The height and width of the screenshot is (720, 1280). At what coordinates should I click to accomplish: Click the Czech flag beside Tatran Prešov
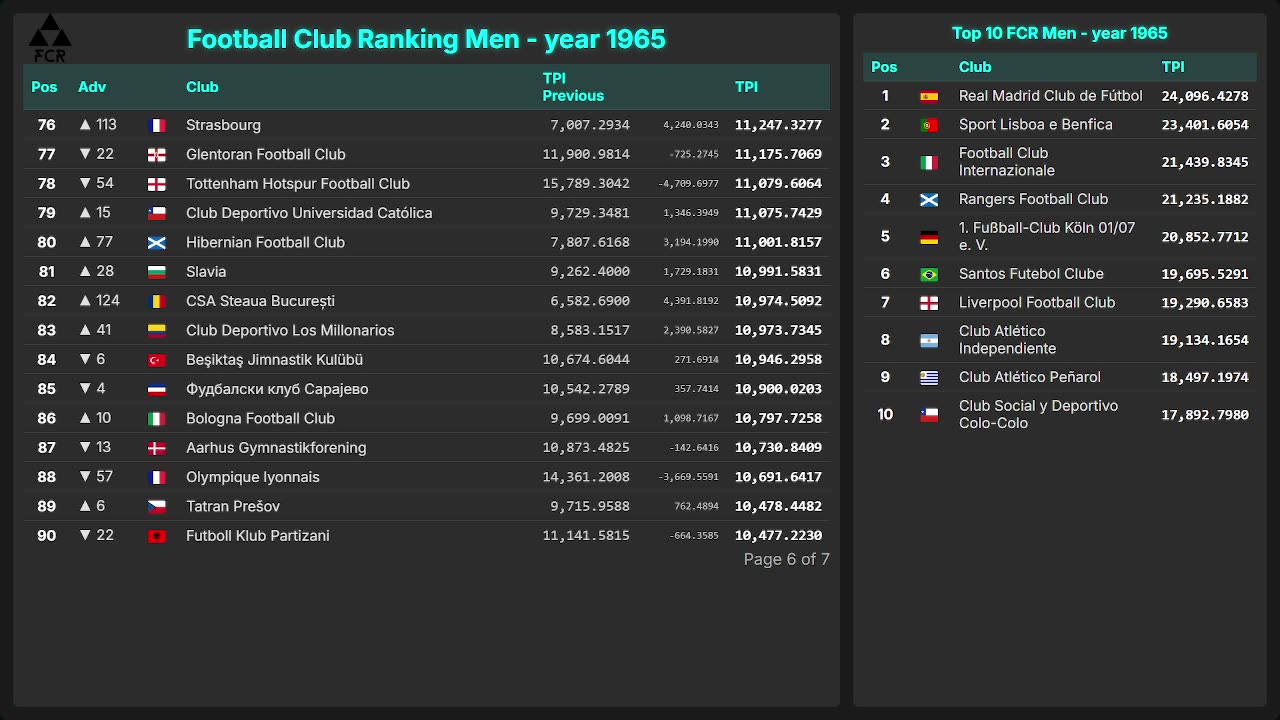157,507
